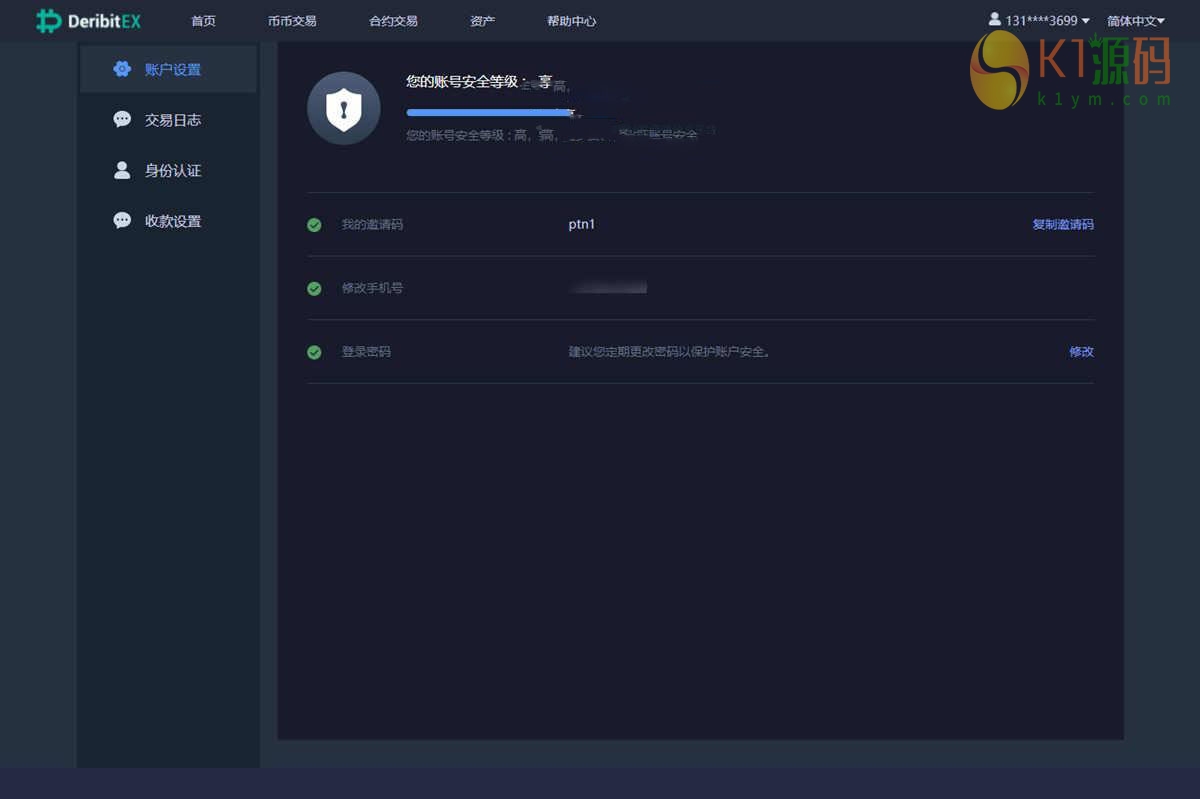Viewport: 1200px width, 799px height.
Task: Click the DeribitEX logo
Action: pos(88,20)
